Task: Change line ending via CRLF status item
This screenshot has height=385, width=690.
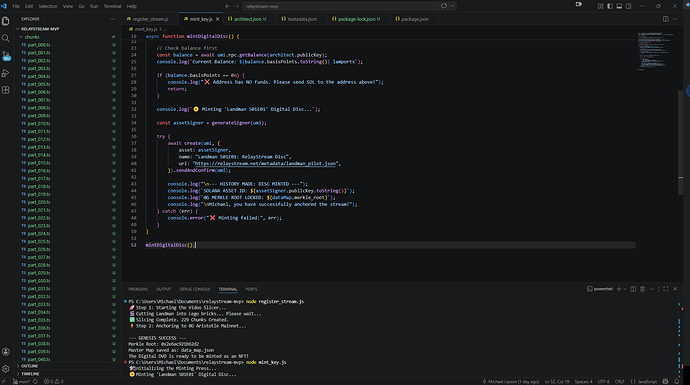Action: pos(620,381)
